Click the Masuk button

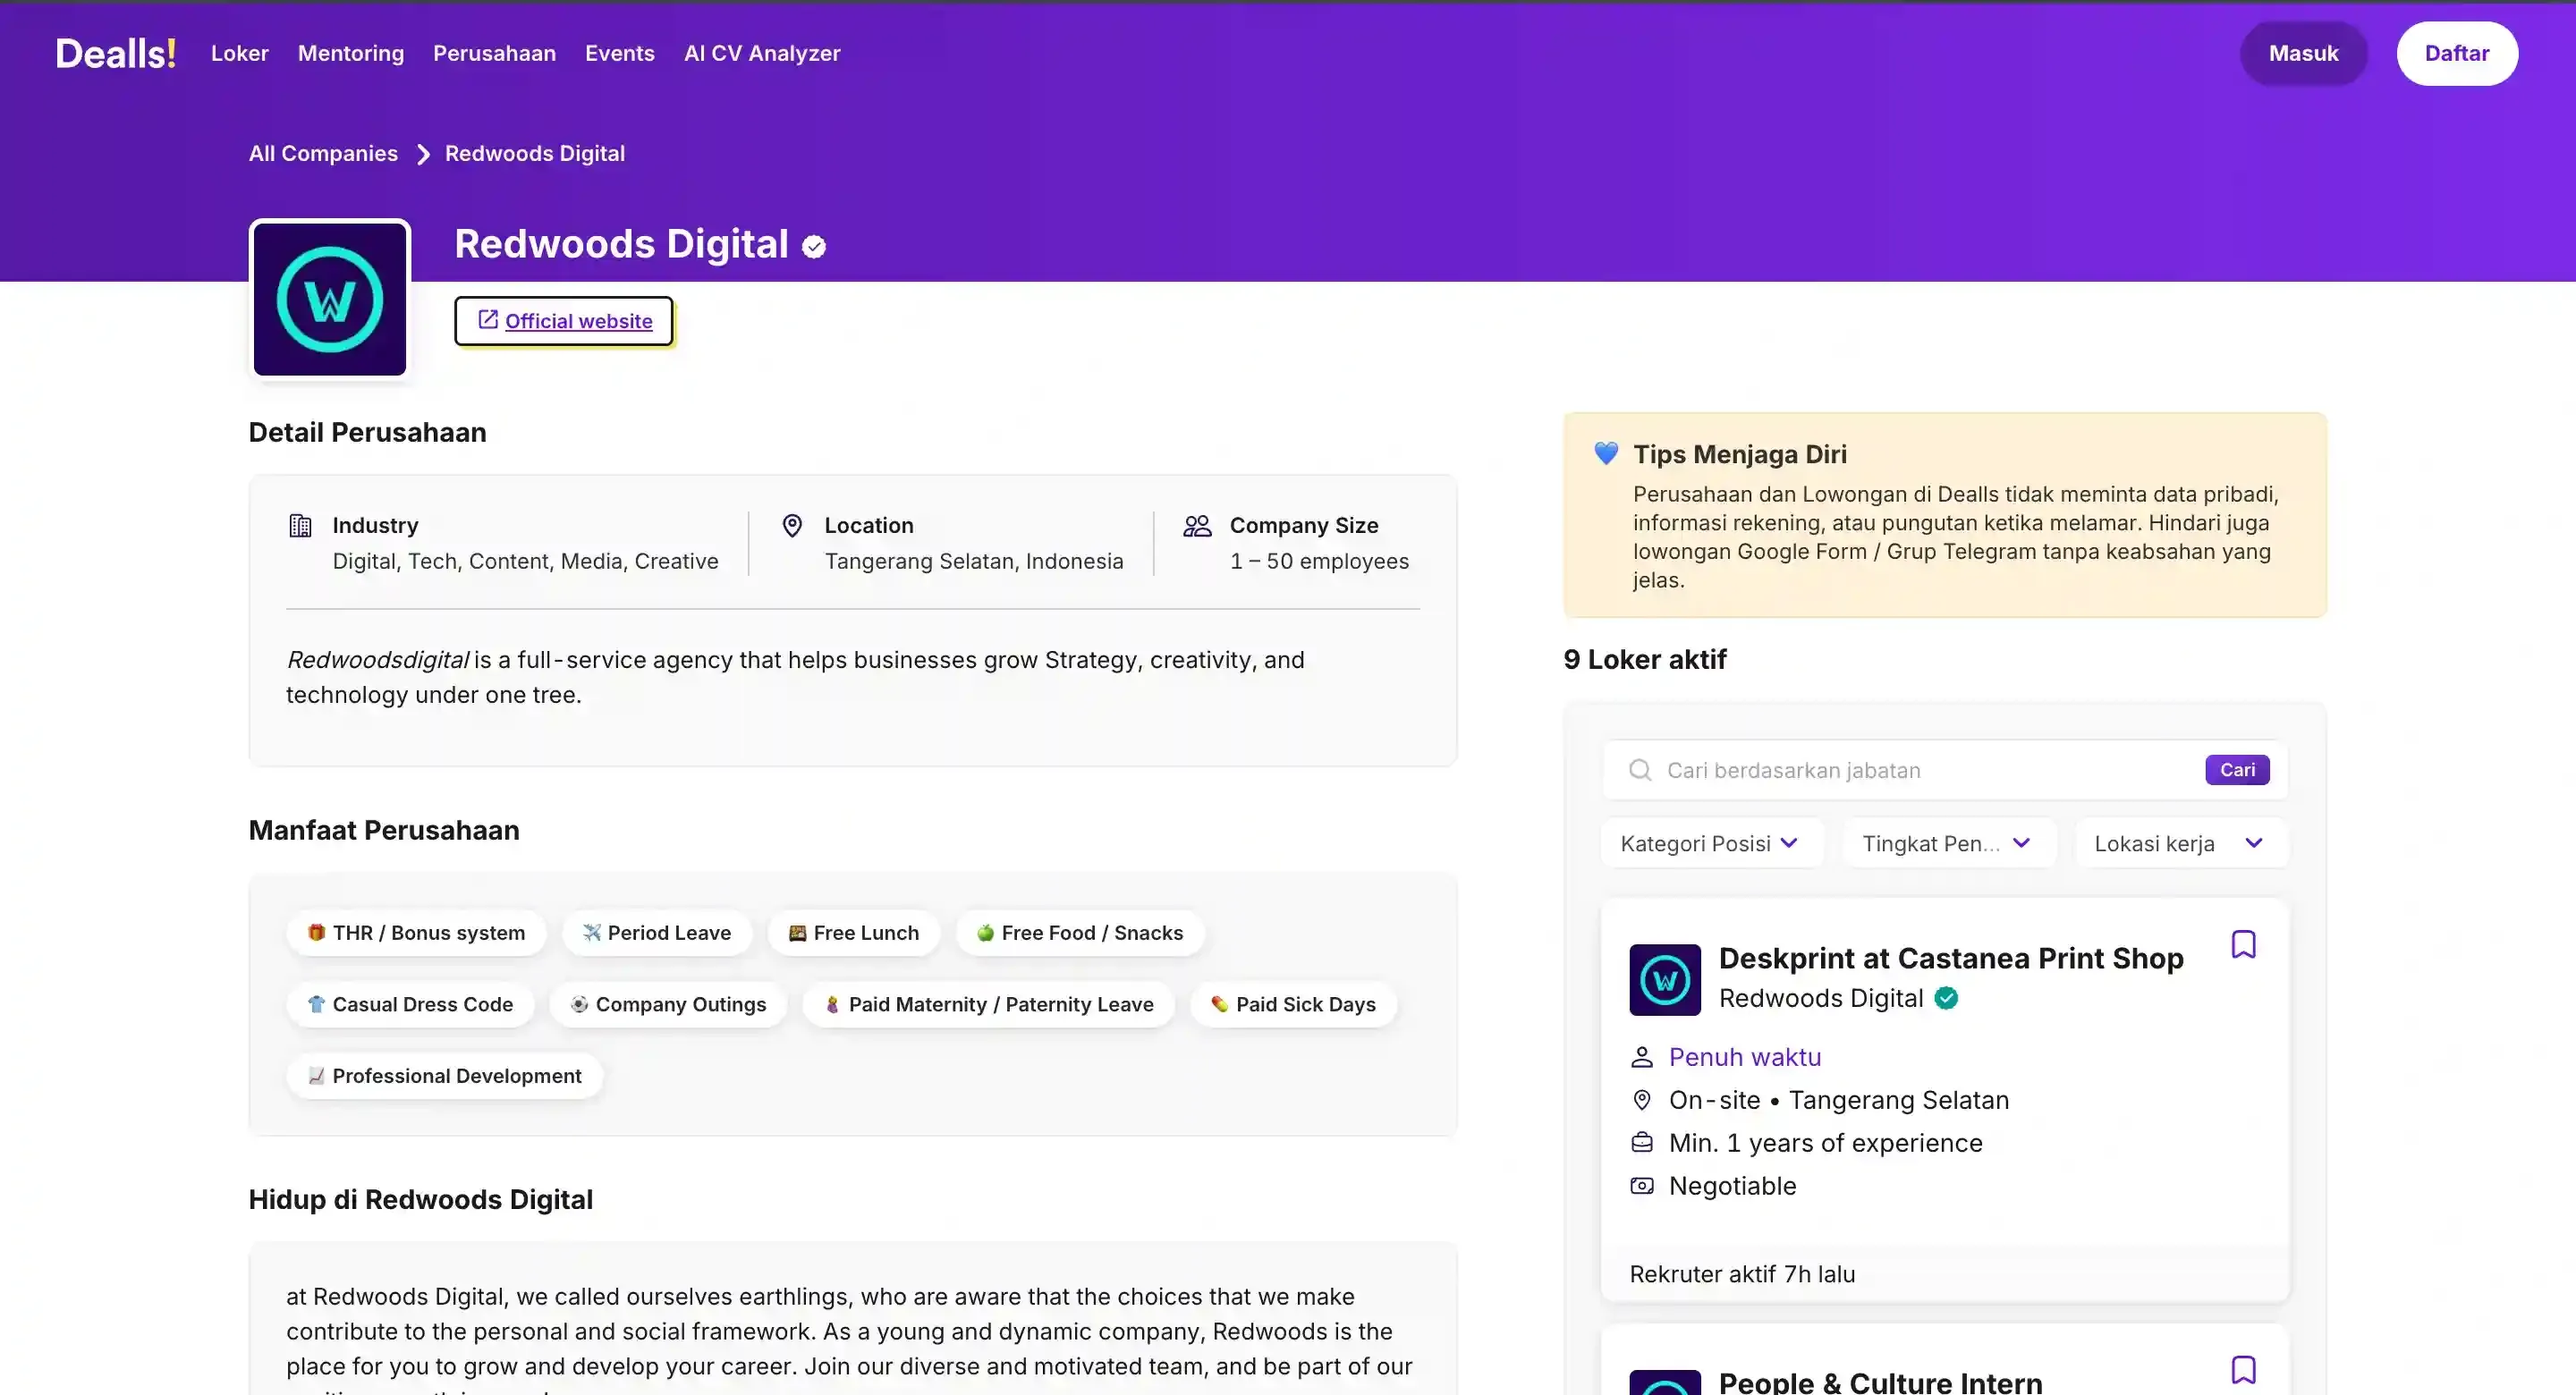(2303, 53)
